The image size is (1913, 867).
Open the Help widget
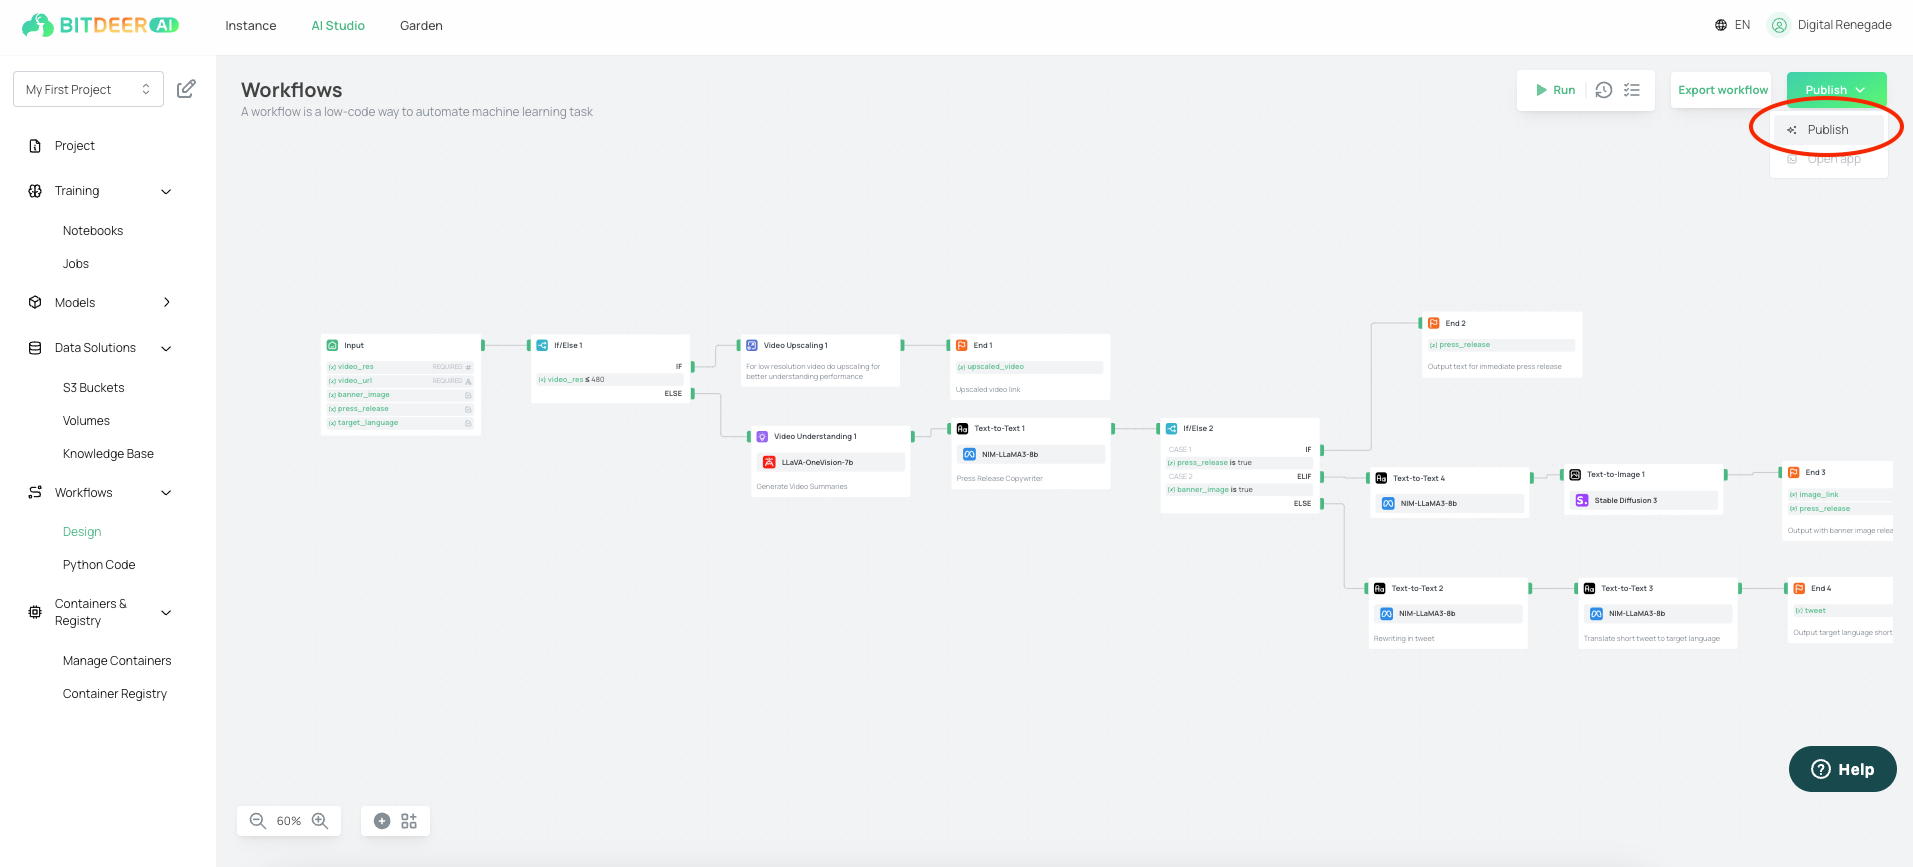[x=1842, y=769]
